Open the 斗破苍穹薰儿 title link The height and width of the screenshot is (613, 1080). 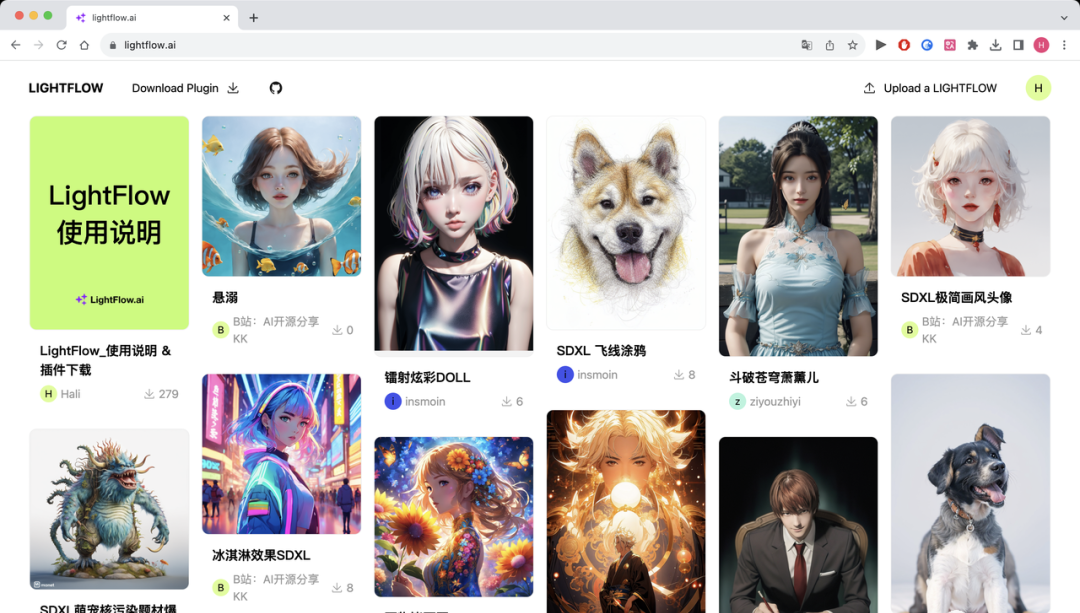[774, 377]
